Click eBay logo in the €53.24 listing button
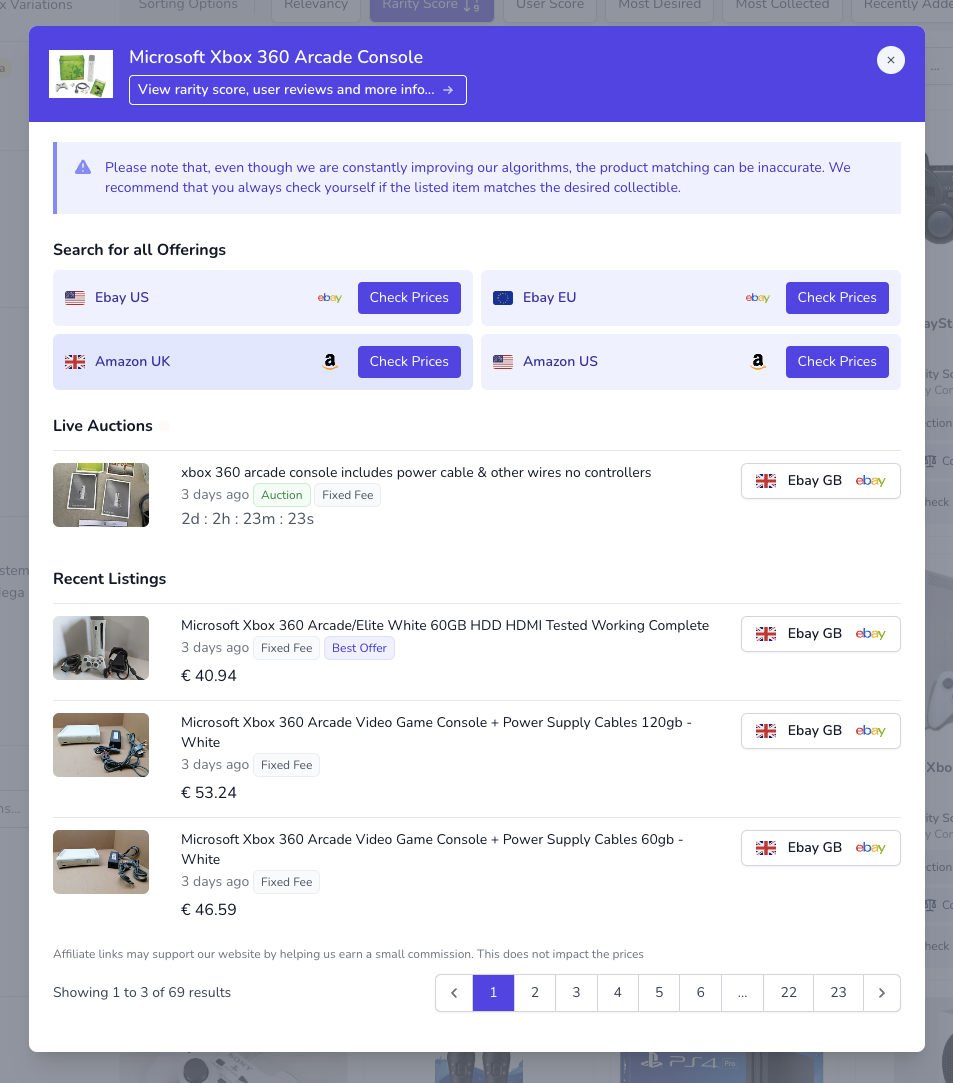This screenshot has width=953, height=1083. point(870,731)
